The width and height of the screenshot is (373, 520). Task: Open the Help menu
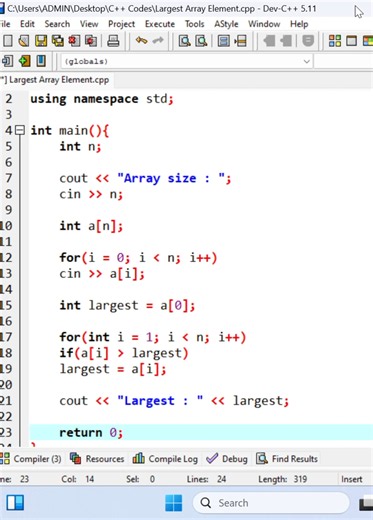click(299, 24)
